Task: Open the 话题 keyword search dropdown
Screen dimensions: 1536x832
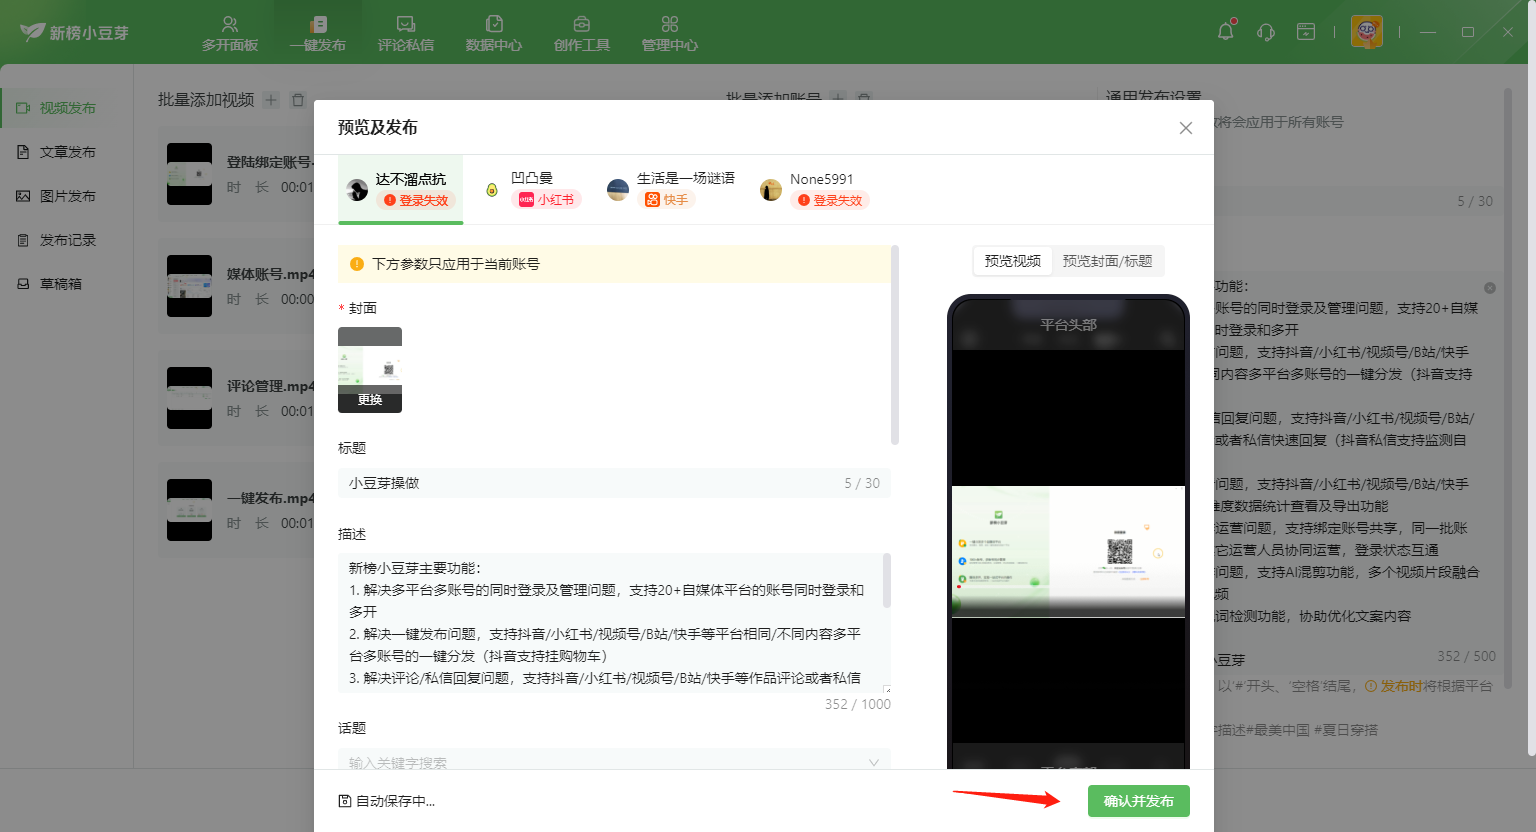Action: coord(614,761)
